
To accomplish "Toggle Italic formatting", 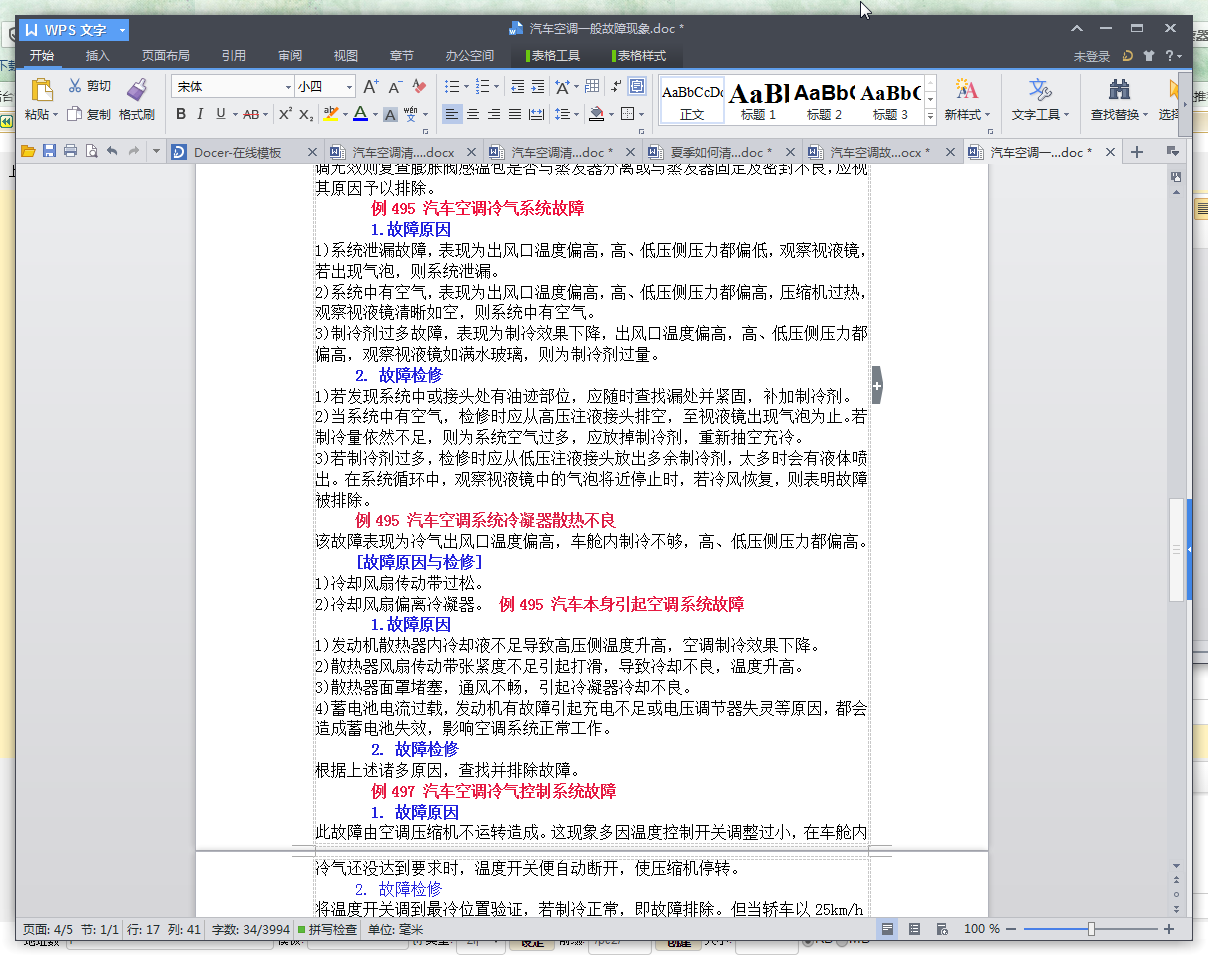I will point(200,114).
